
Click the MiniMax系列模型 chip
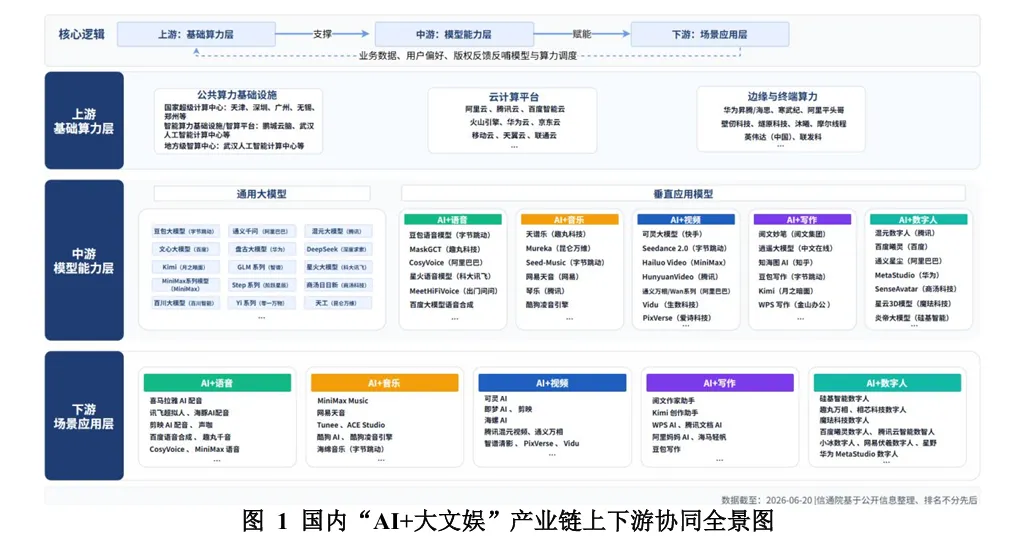(x=184, y=285)
